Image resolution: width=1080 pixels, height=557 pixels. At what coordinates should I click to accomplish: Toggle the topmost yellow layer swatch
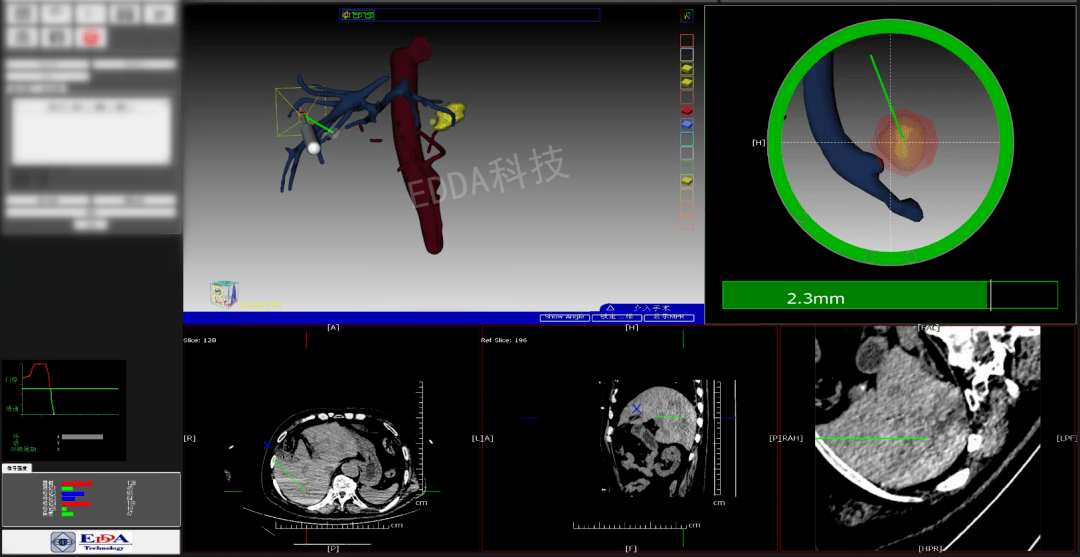[687, 69]
